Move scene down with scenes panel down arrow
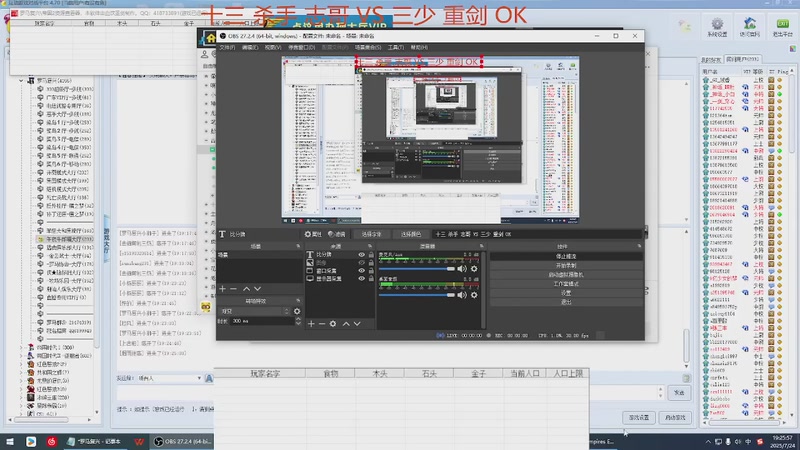800x450 pixels. point(258,289)
